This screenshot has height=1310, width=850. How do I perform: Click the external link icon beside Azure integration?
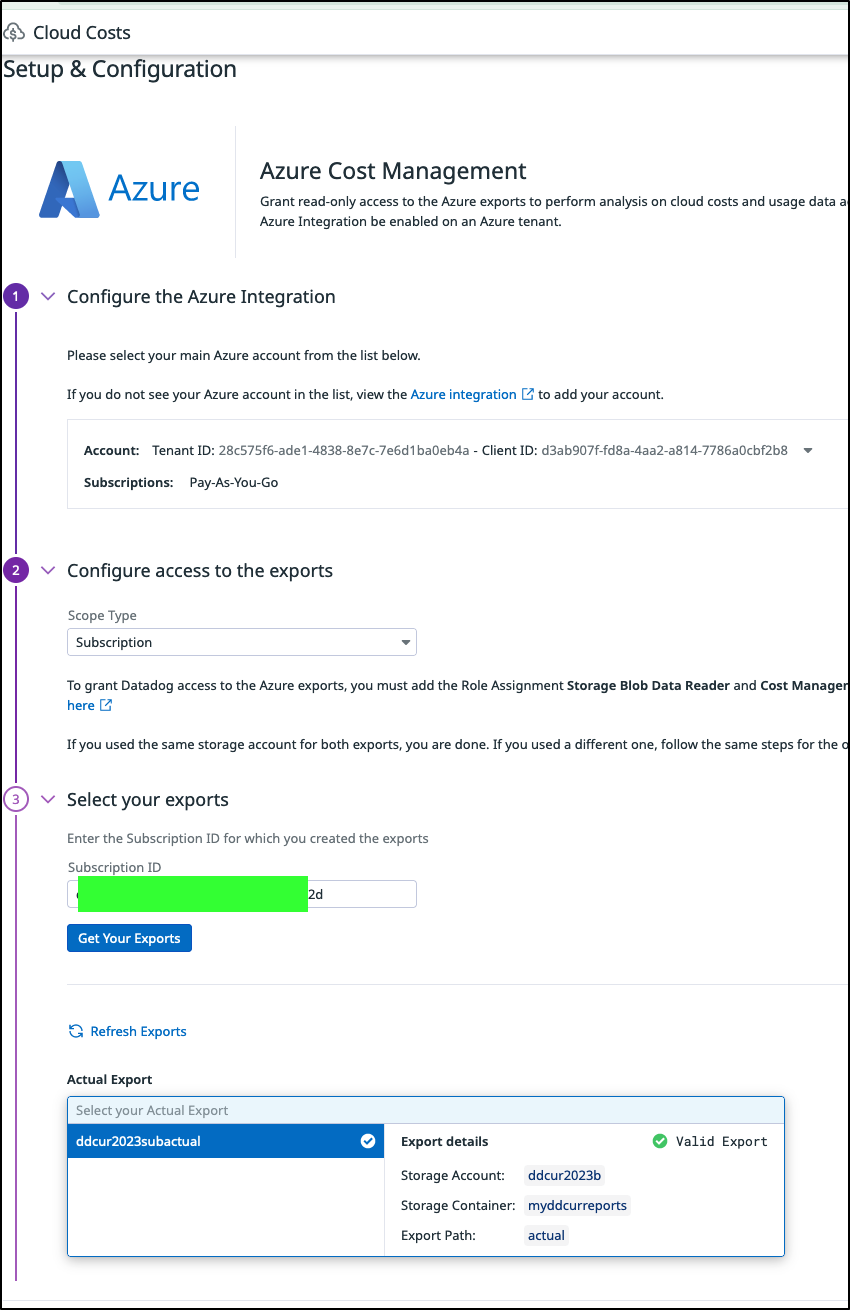(528, 394)
